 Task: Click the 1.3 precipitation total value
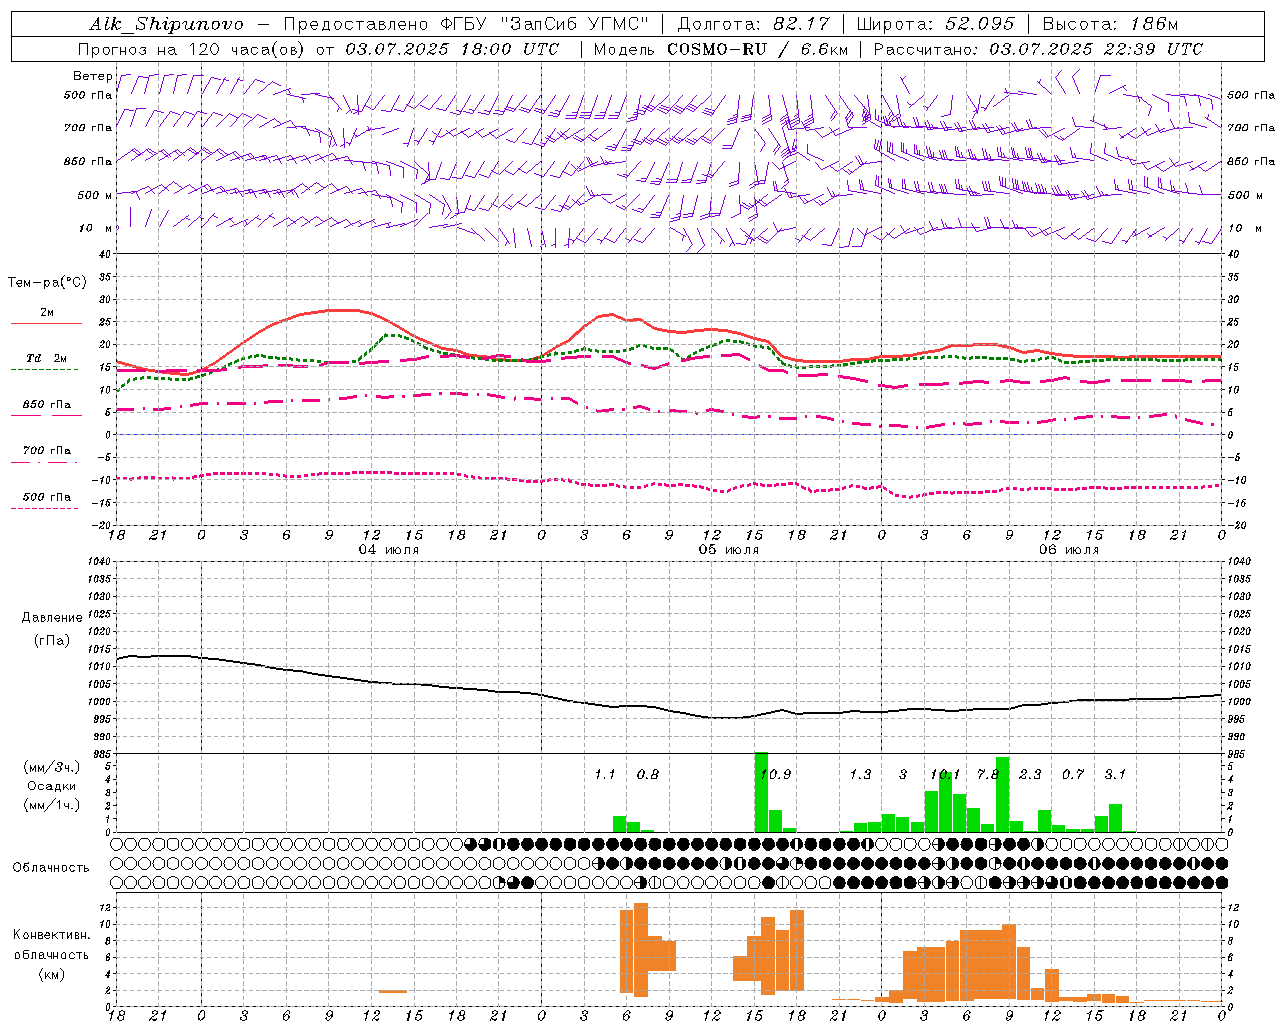pyautogui.click(x=860, y=774)
